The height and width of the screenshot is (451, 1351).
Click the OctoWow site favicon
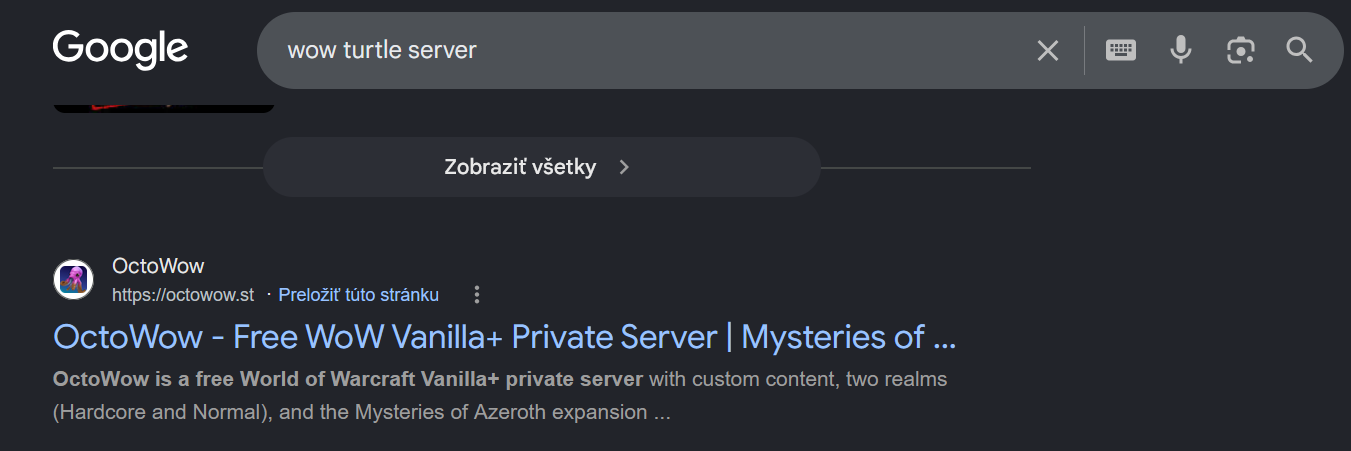tap(73, 279)
